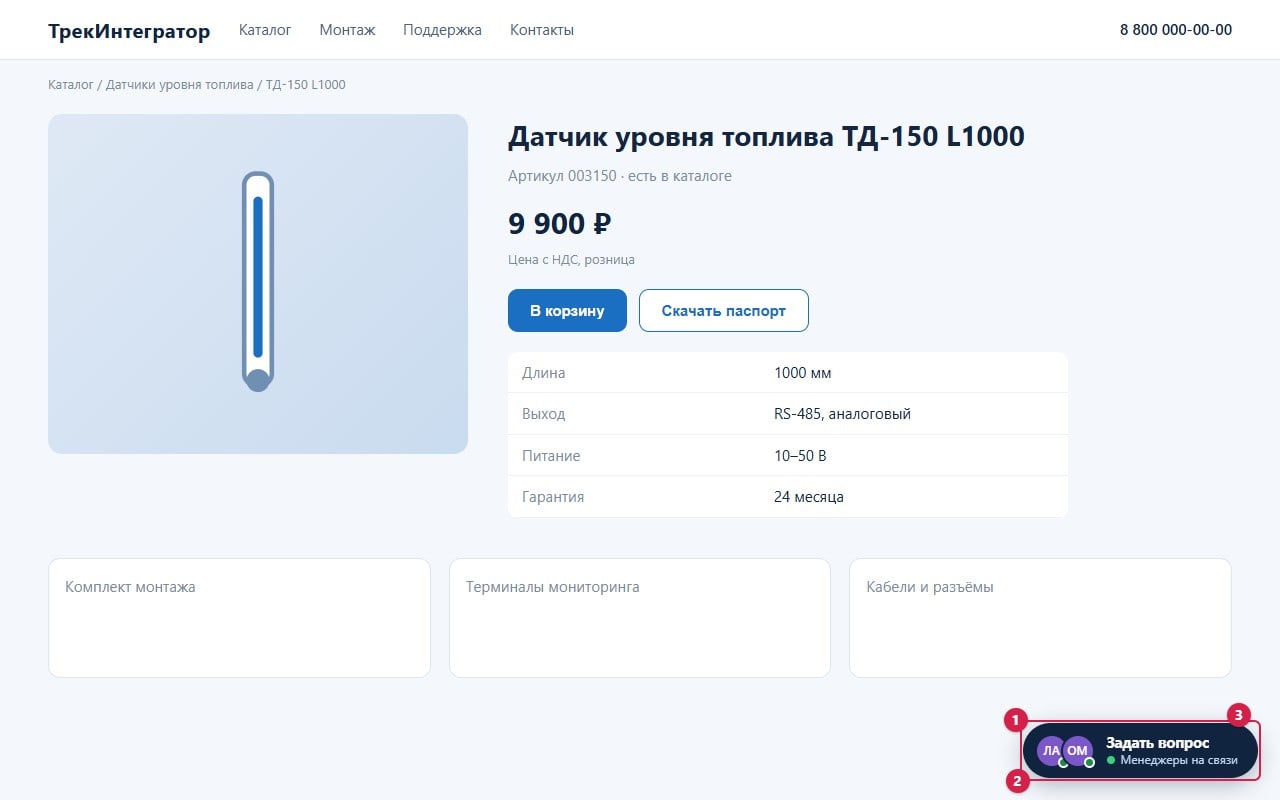Screen dimensions: 1280x800
Task: Call the number 8 800 000-00-00
Action: 1176,30
